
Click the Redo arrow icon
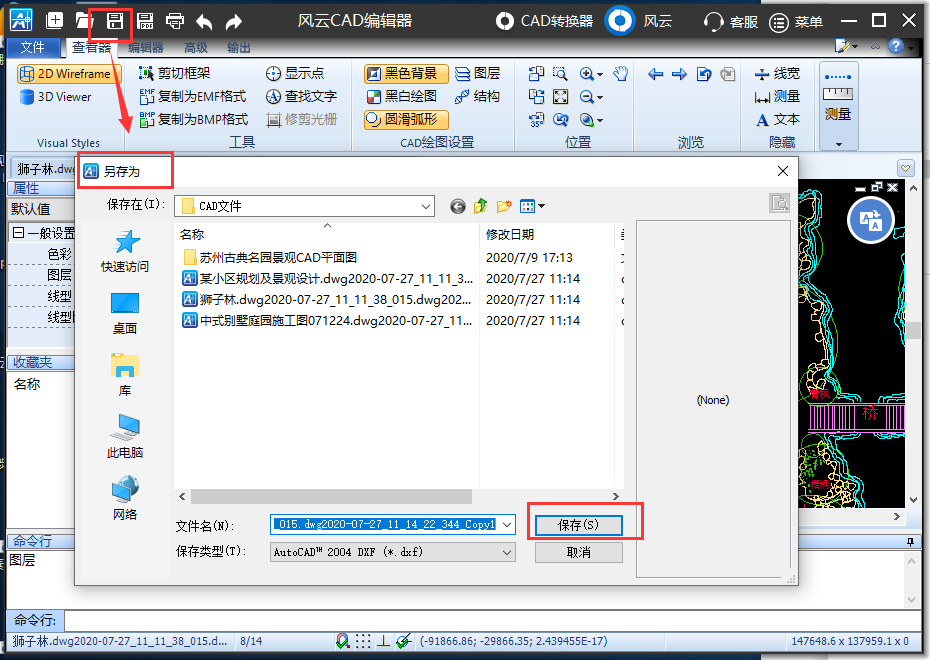234,22
